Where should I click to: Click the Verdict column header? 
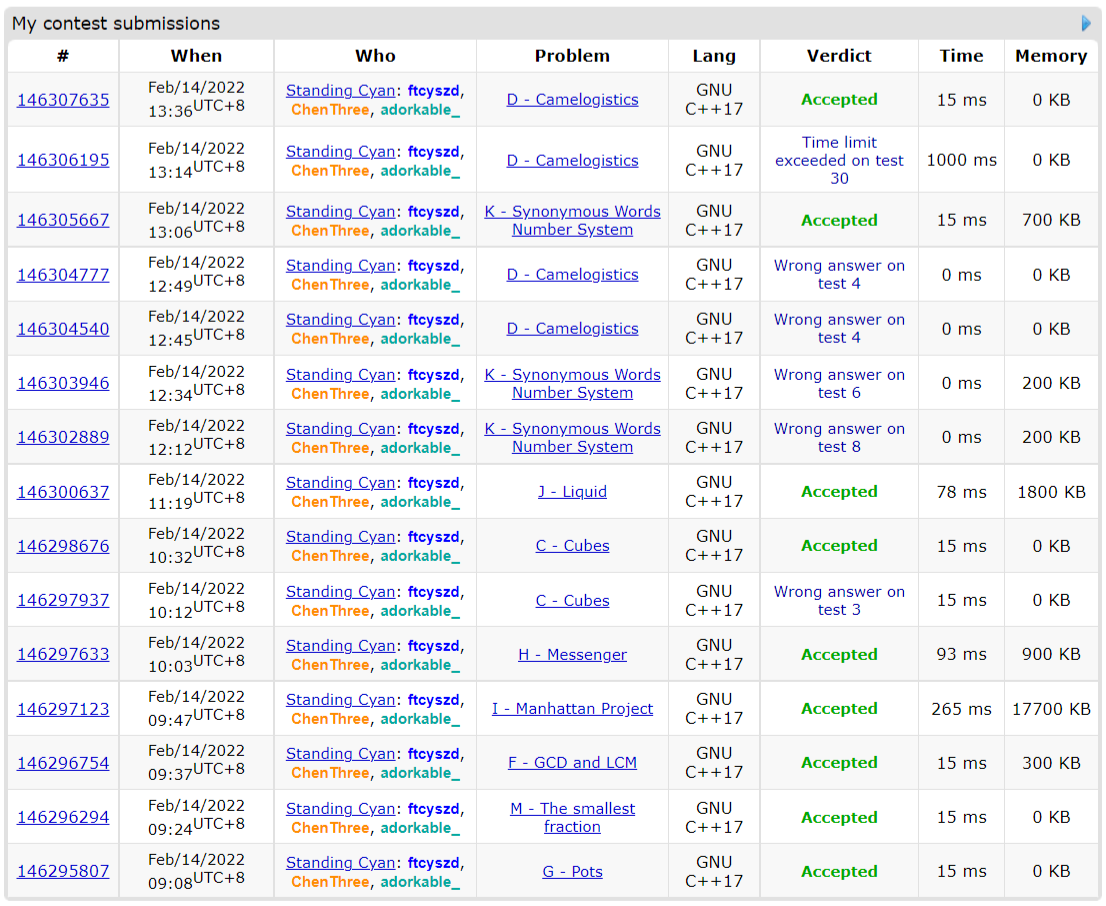(x=839, y=56)
